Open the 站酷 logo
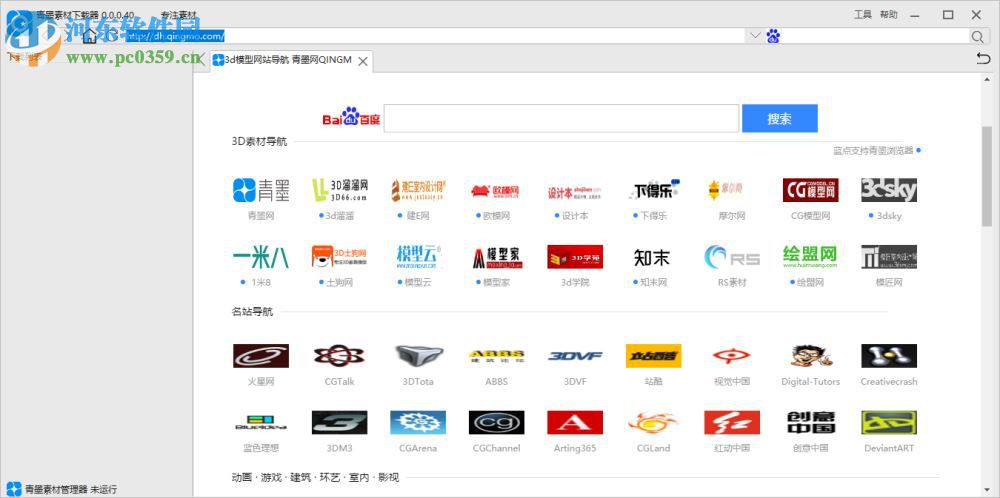Viewport: 1000px width, 498px height. point(653,356)
